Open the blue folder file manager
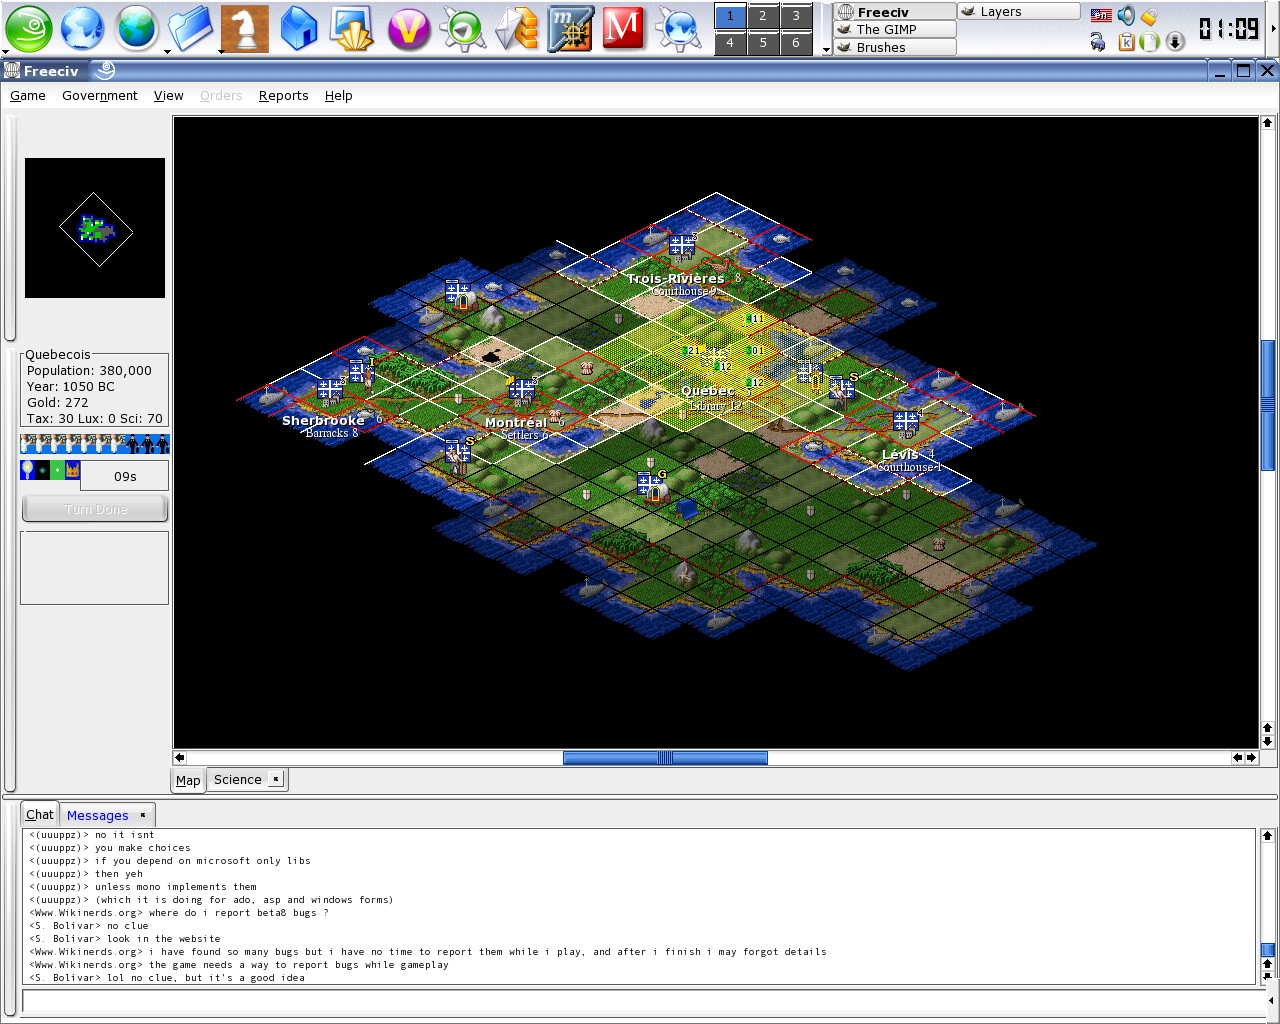1280x1024 pixels. pyautogui.click(x=190, y=28)
